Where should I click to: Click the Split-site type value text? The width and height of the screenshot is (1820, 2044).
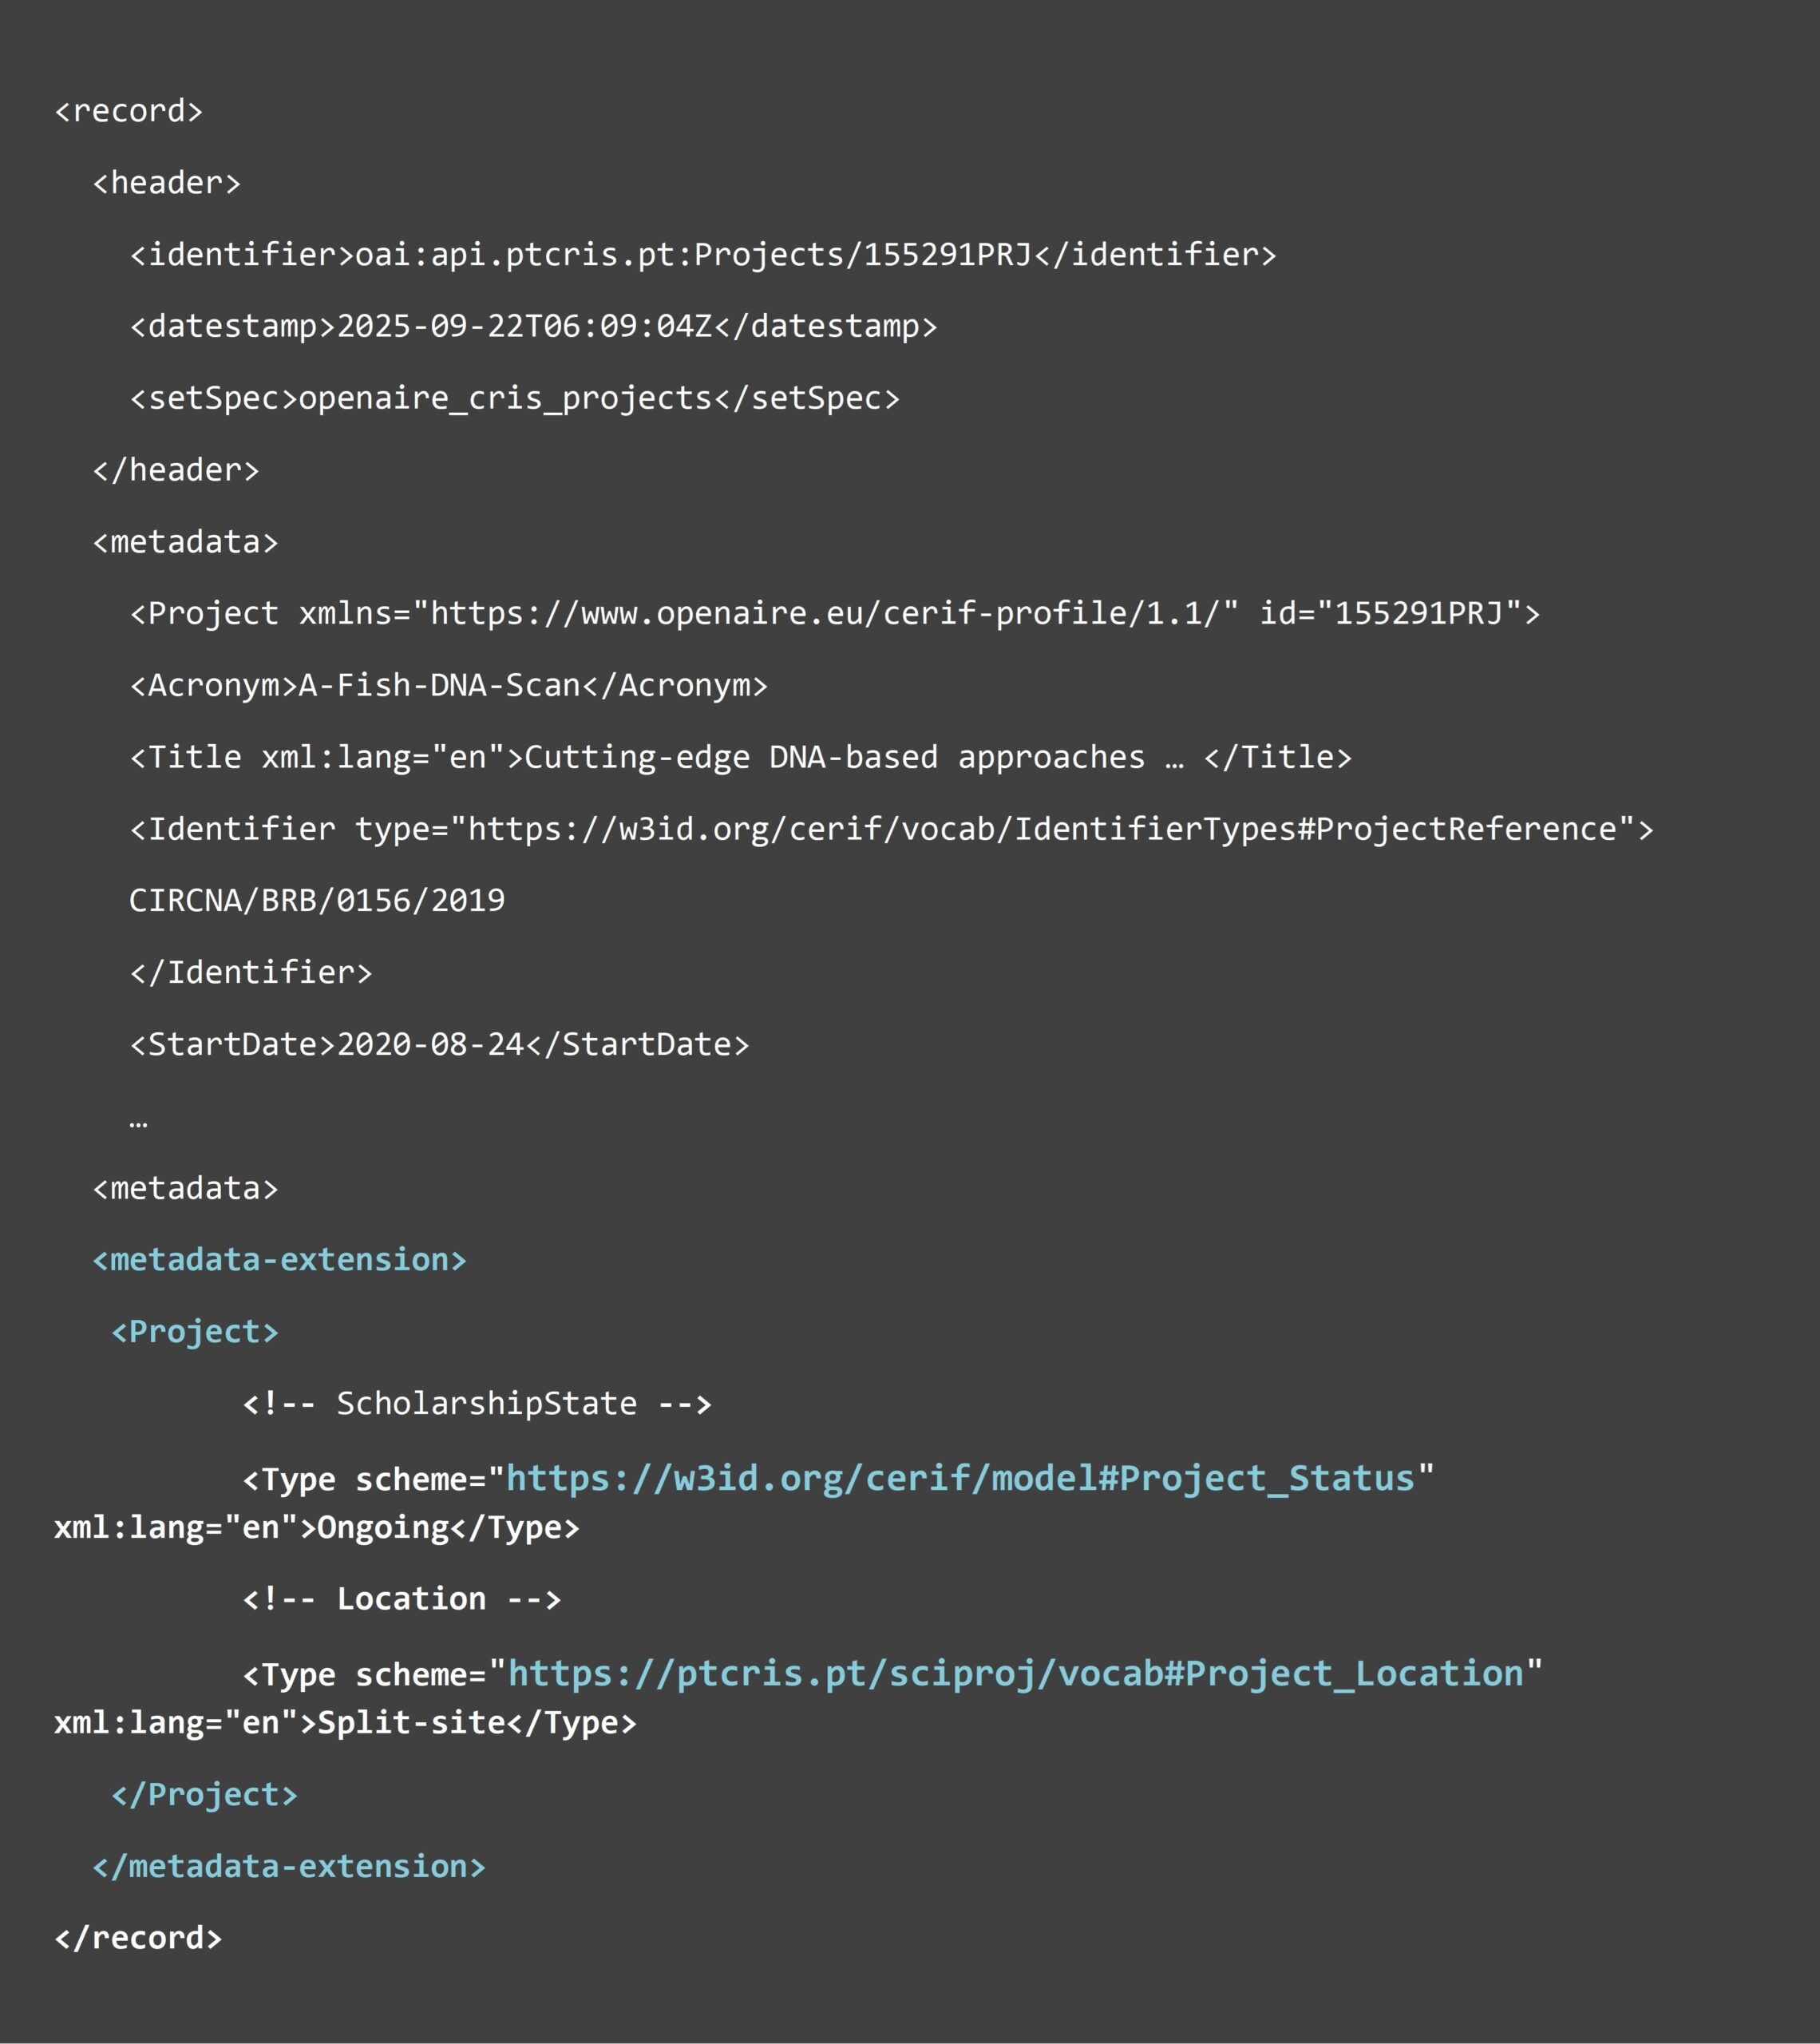tap(411, 1722)
